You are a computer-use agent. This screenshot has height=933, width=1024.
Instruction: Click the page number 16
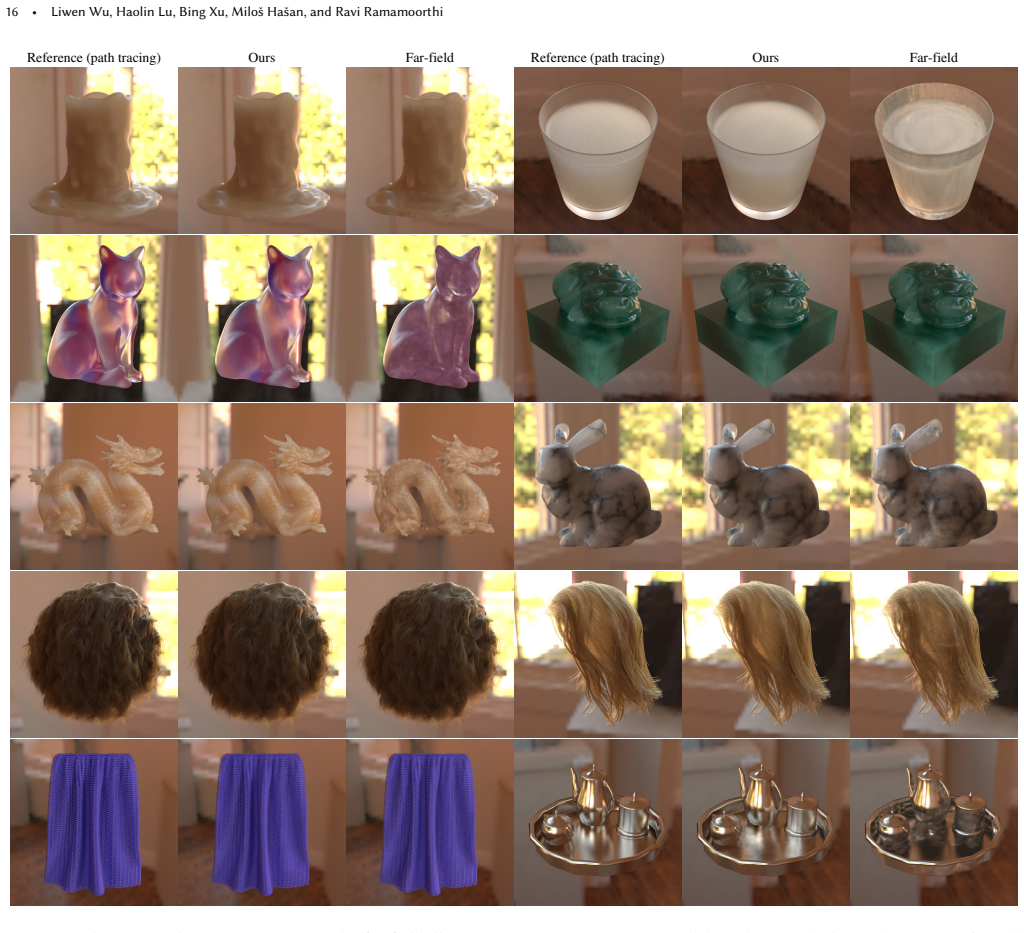[12, 12]
